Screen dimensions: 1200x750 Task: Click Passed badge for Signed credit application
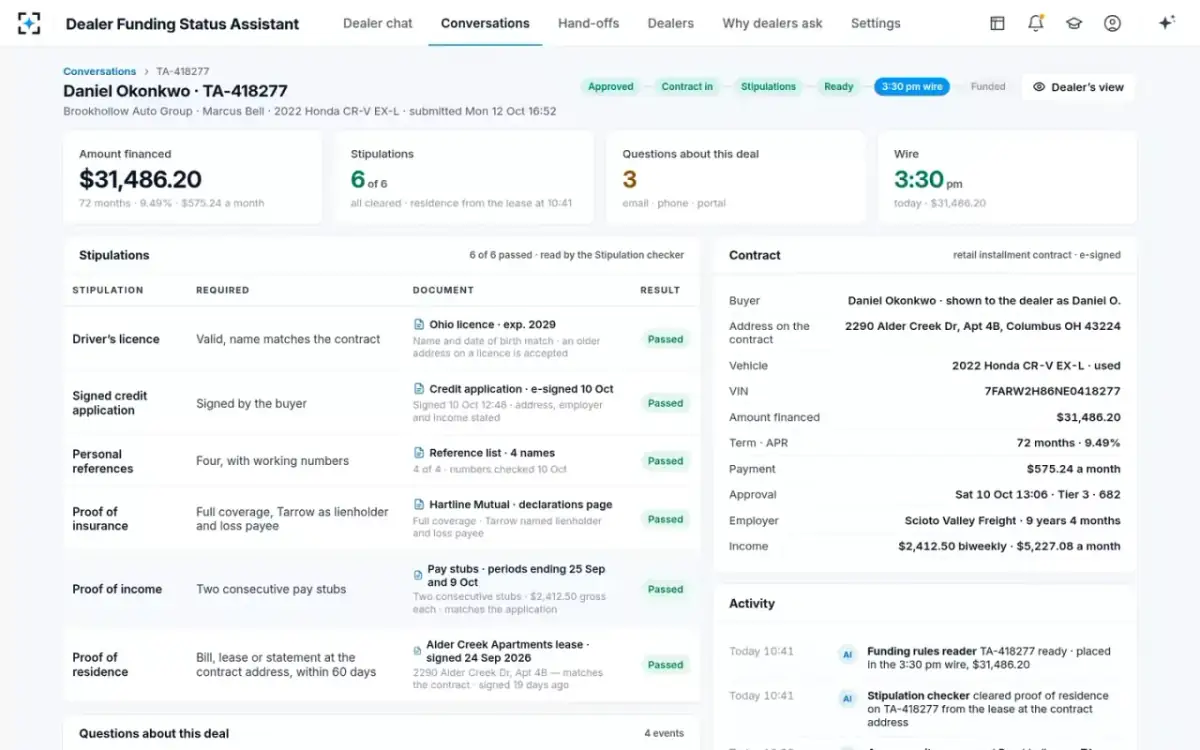(x=665, y=403)
